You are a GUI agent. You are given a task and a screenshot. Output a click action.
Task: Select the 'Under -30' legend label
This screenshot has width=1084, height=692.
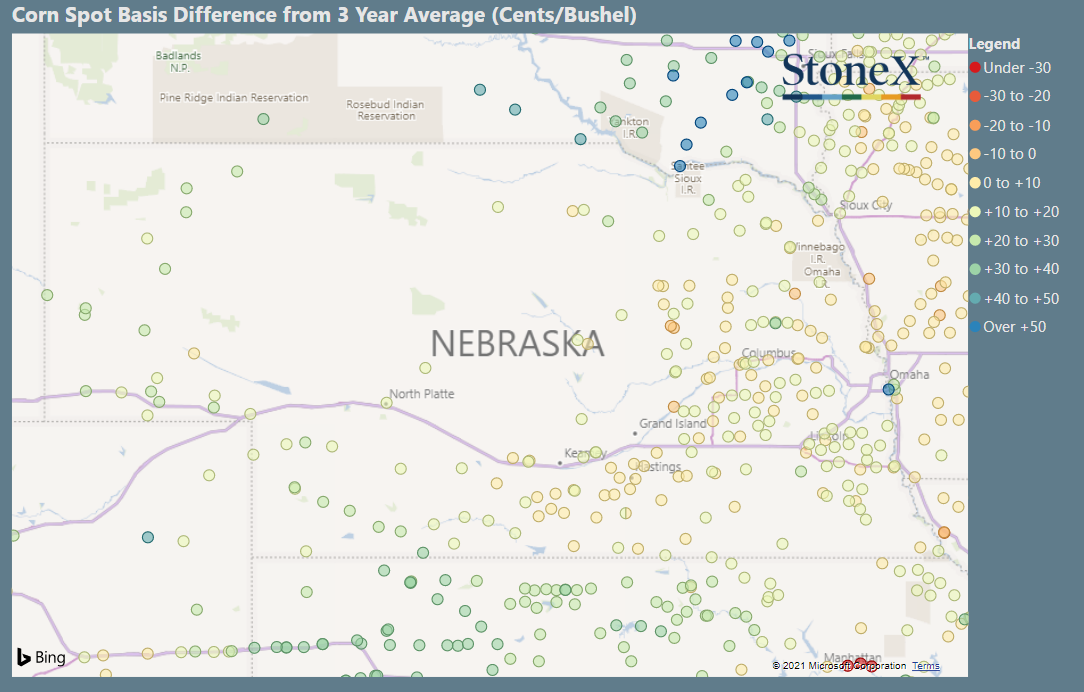[1017, 68]
